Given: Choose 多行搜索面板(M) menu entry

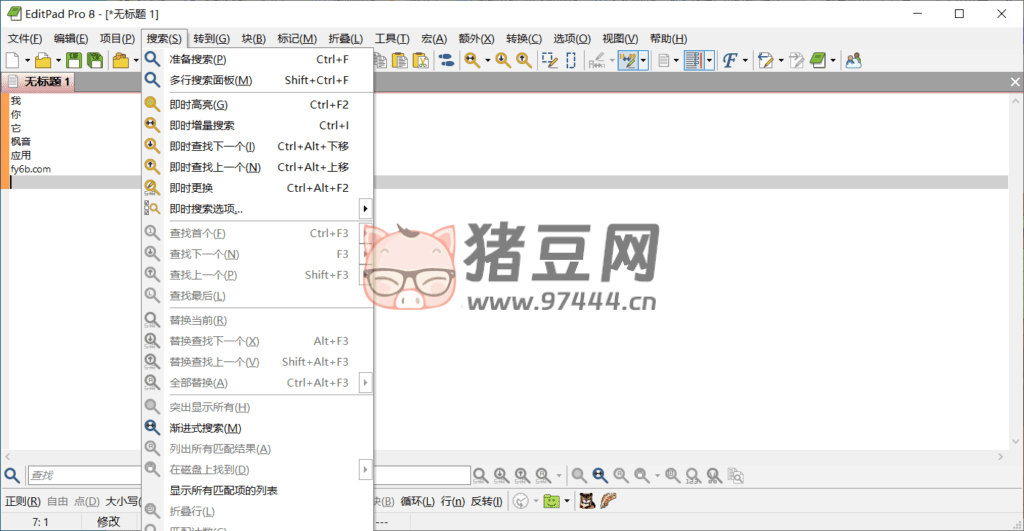Looking at the screenshot, I should click(x=257, y=80).
